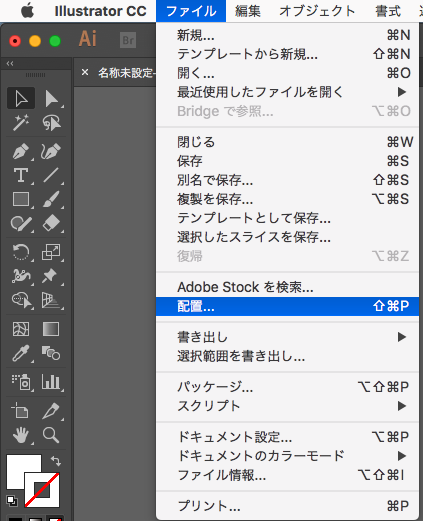The height and width of the screenshot is (521, 423).
Task: Expand 最近使用したファイルを開く submenu
Action: pos(287,92)
